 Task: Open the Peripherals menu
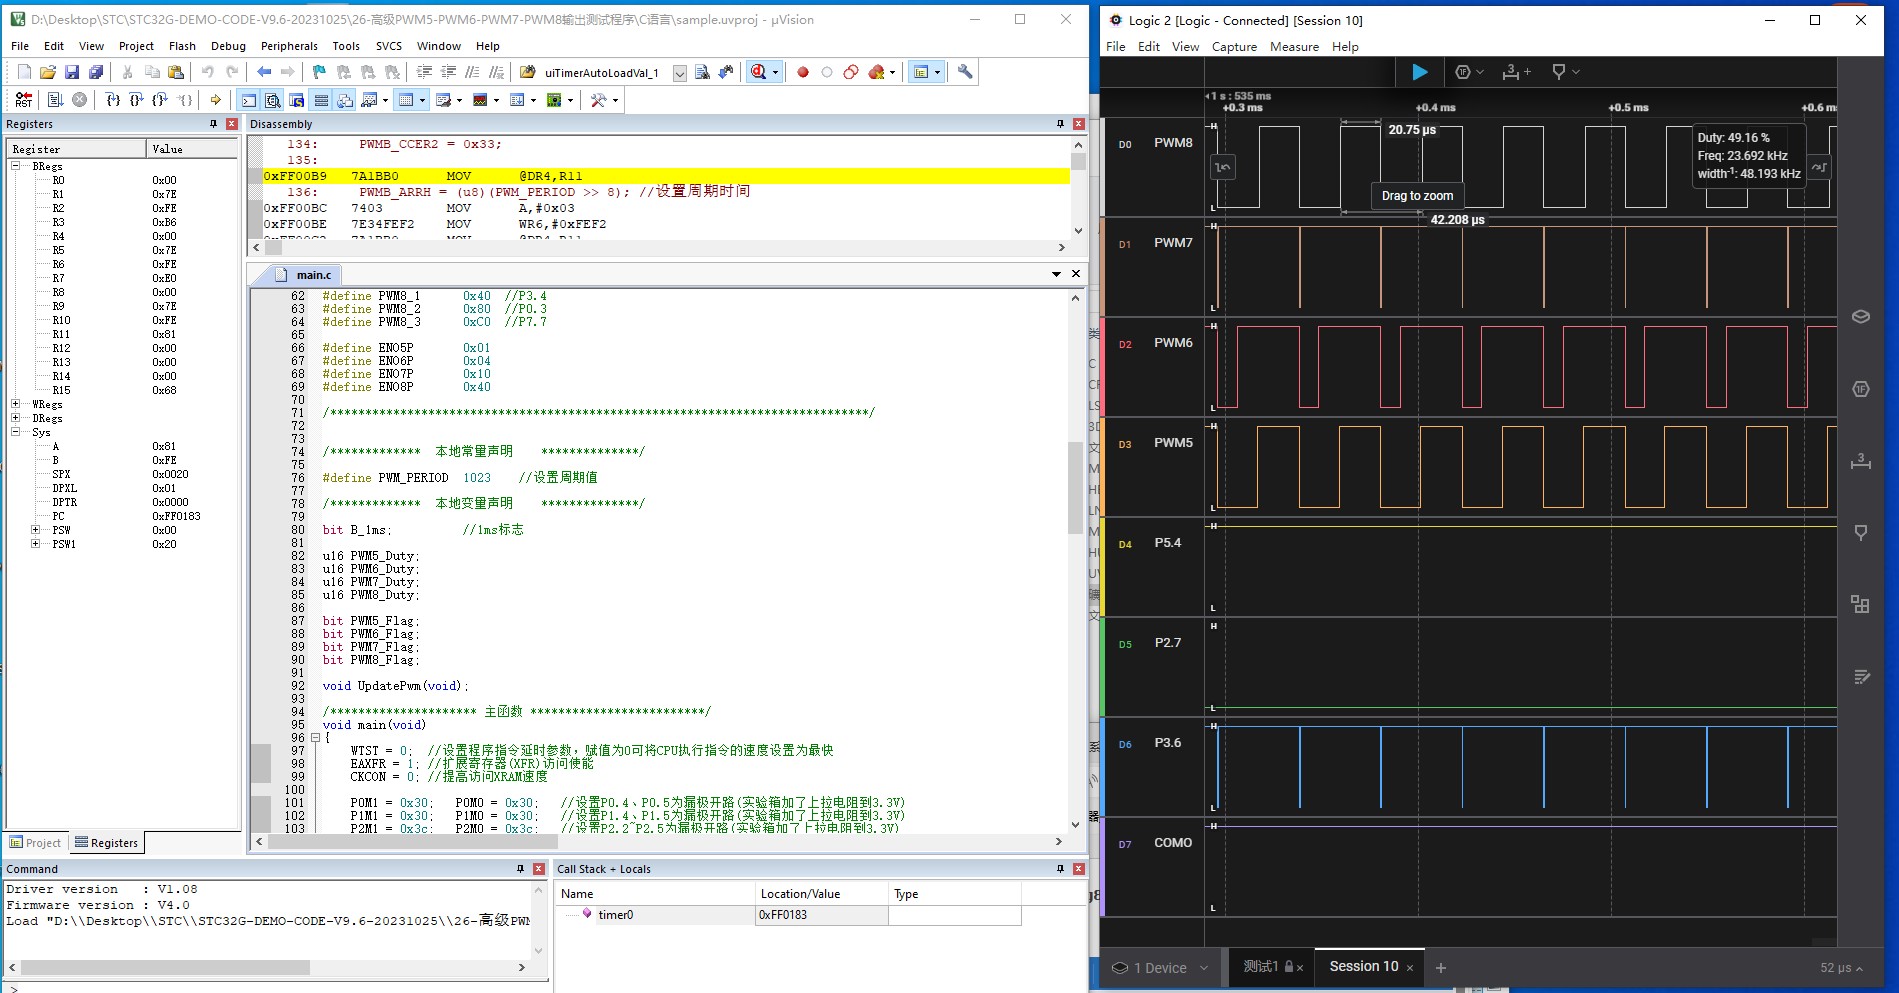[289, 46]
